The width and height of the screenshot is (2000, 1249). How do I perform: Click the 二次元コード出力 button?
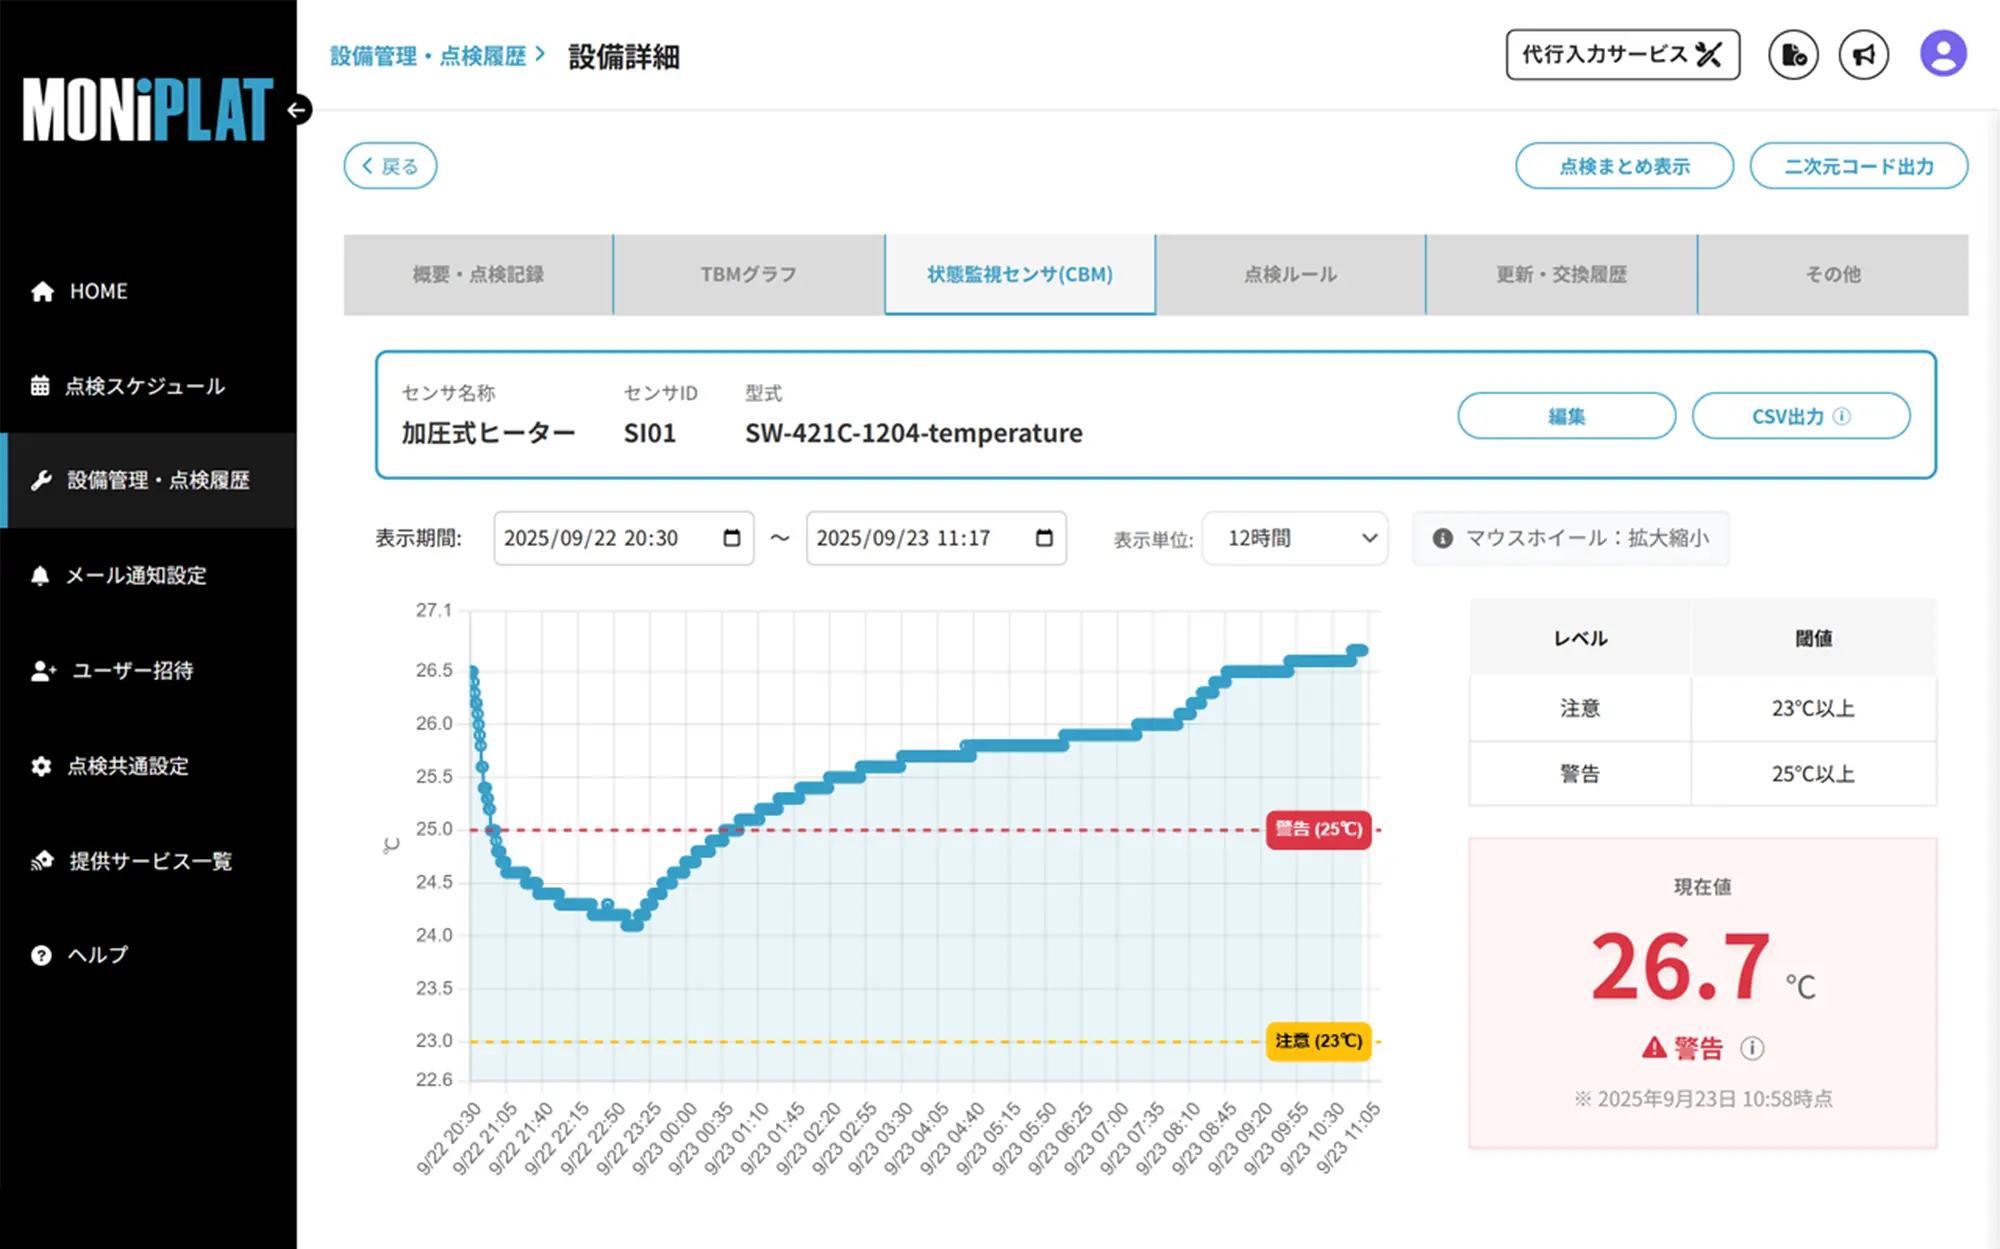[1858, 166]
